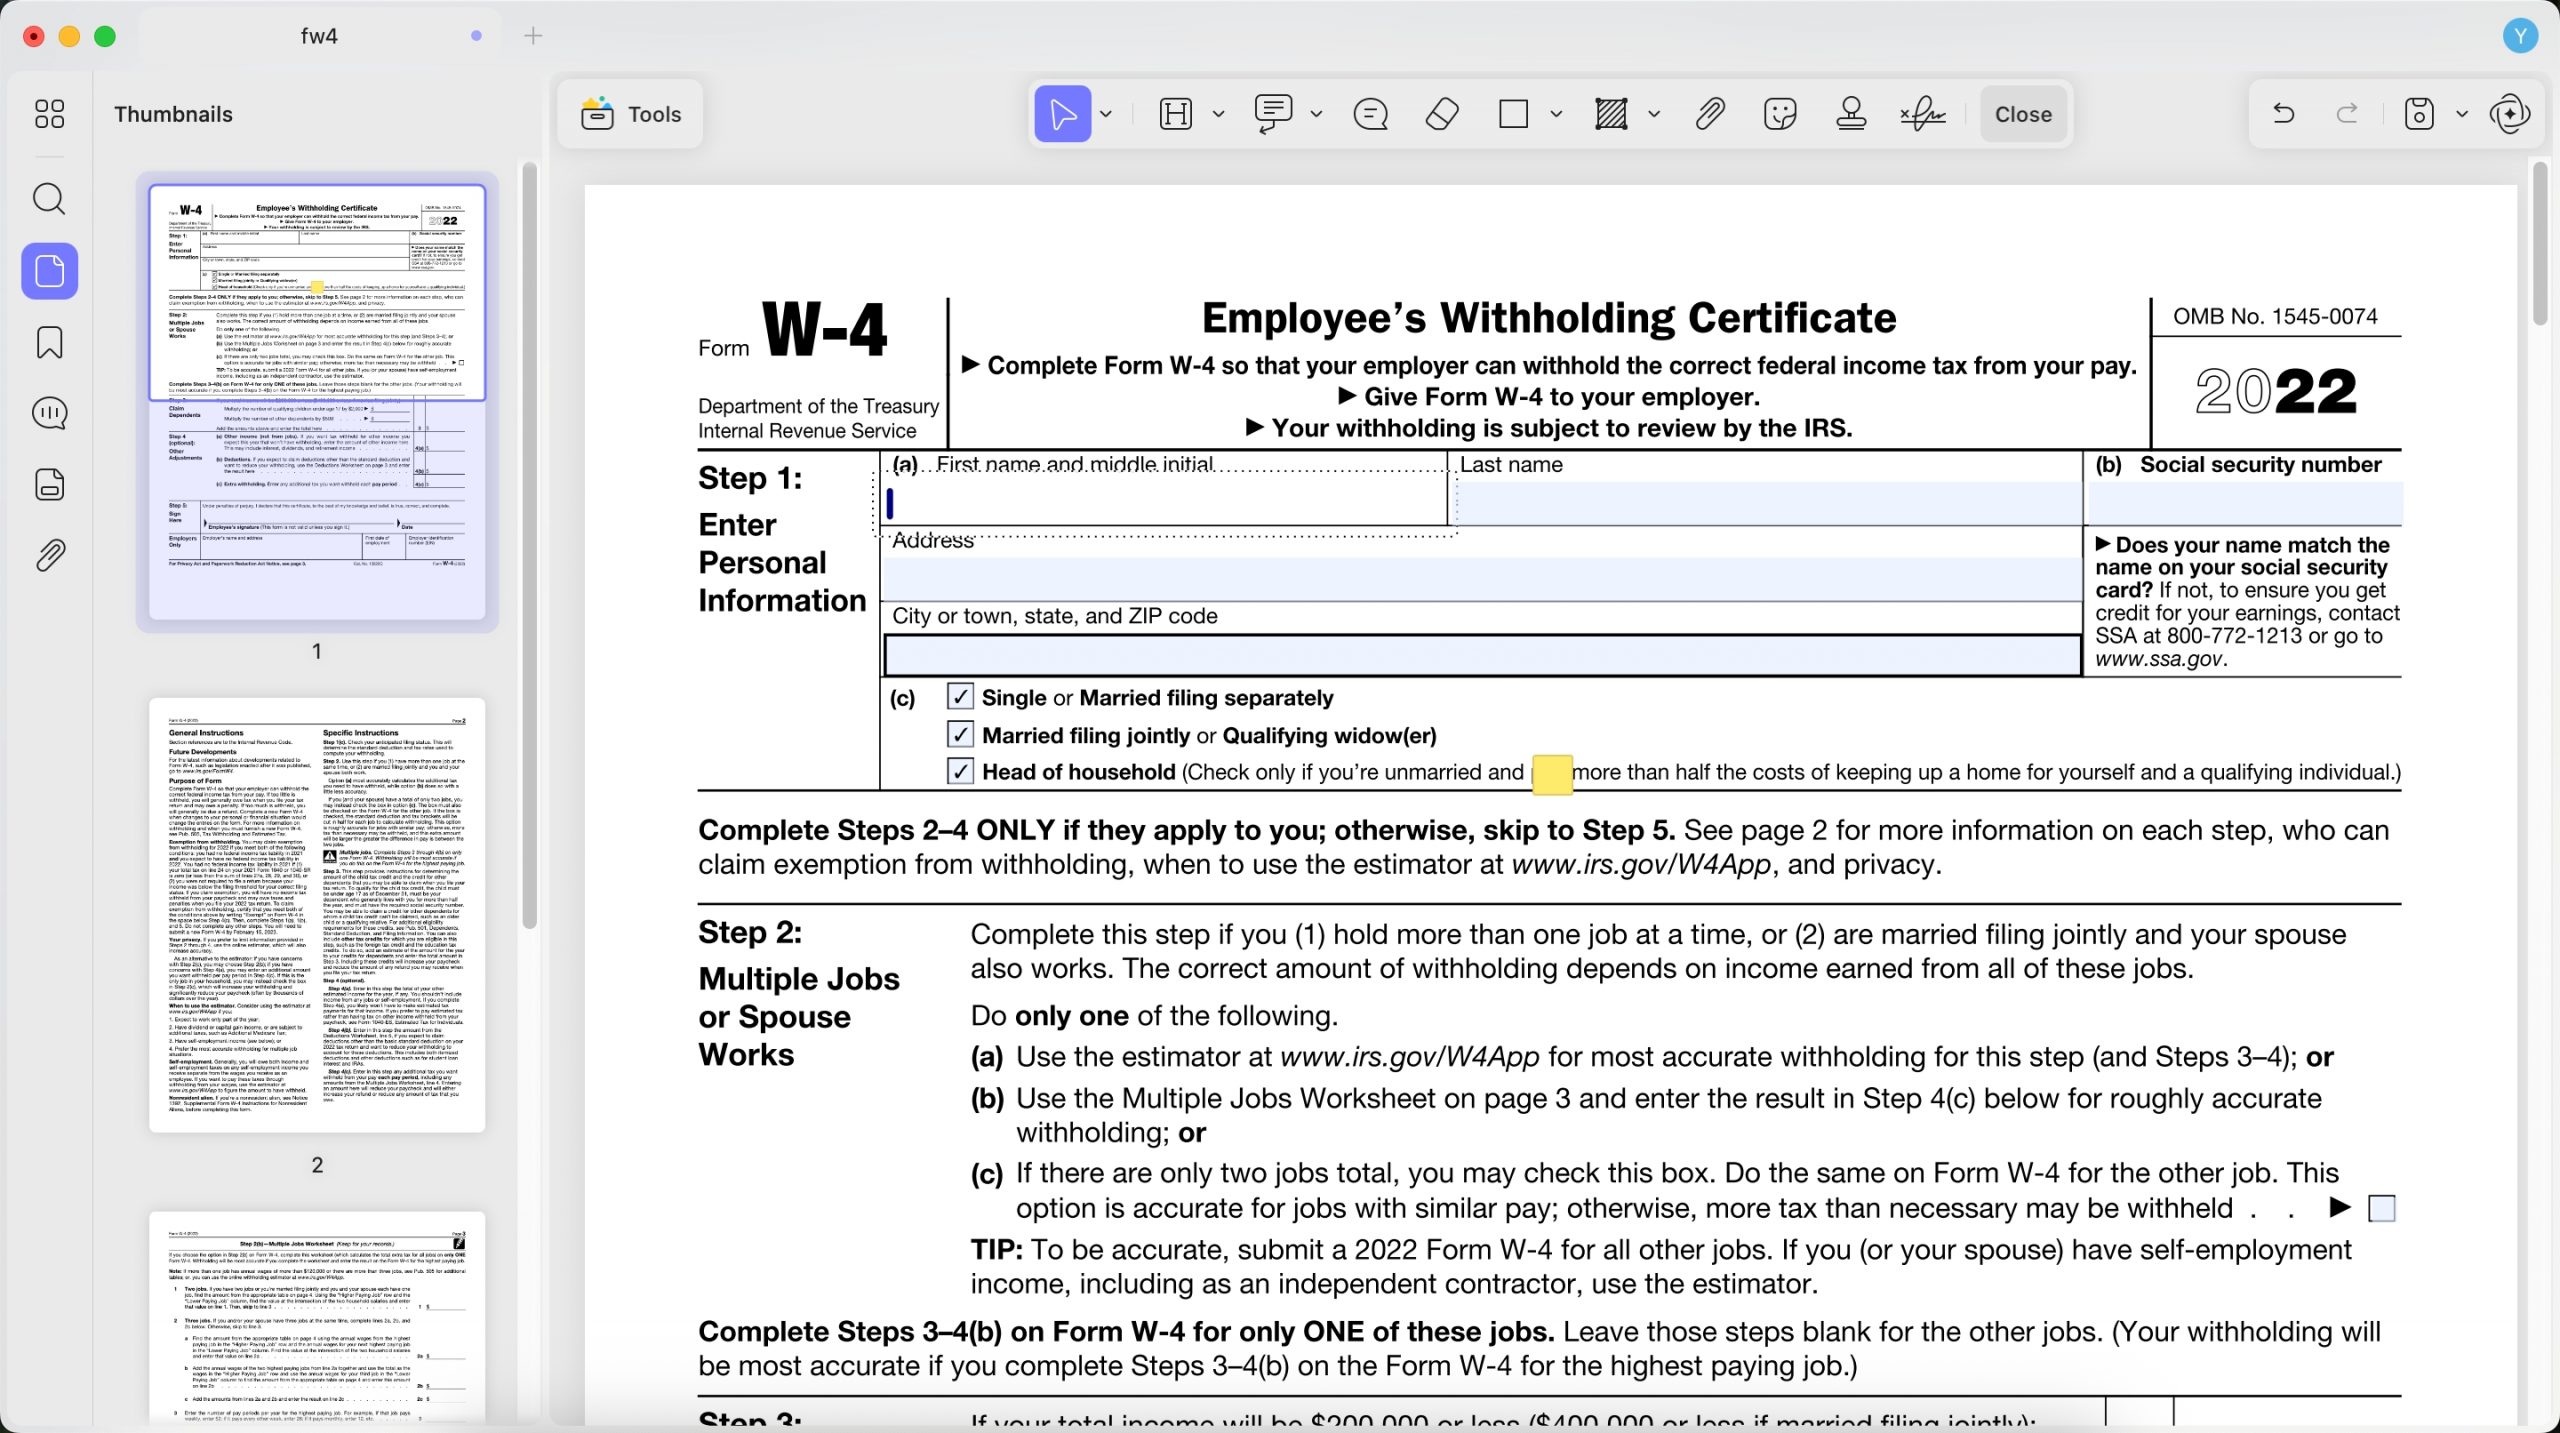Click the document vertical scrollbar
2560x1433 pixels.
coord(2540,245)
